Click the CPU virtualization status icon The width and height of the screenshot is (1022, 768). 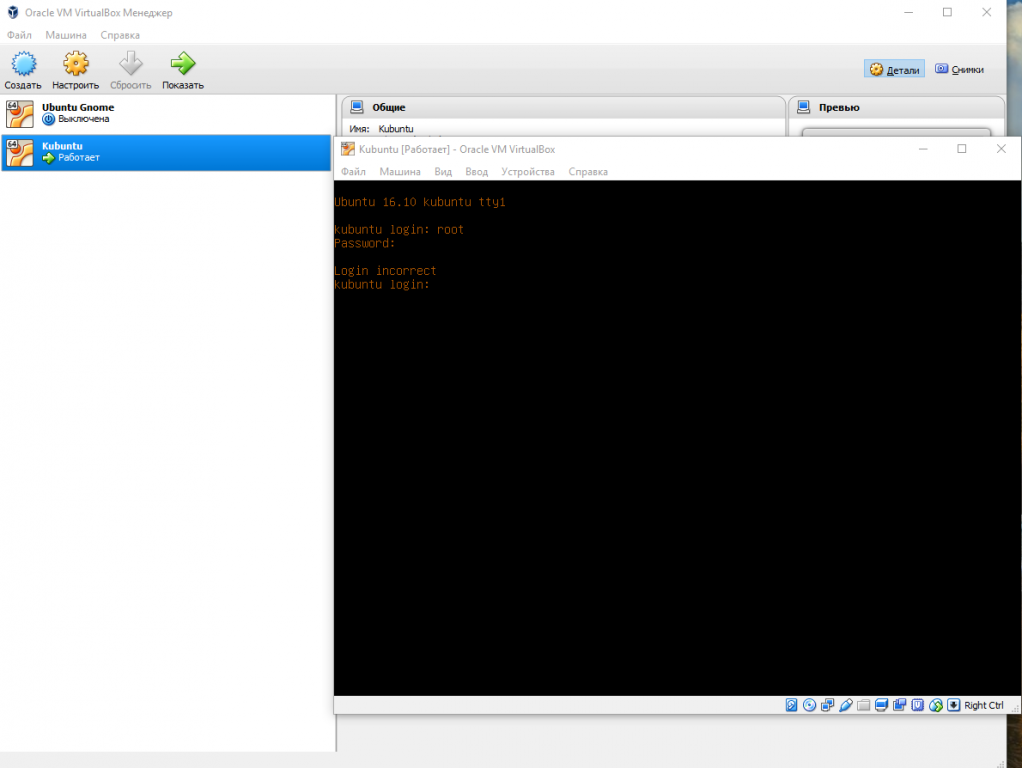pos(918,705)
